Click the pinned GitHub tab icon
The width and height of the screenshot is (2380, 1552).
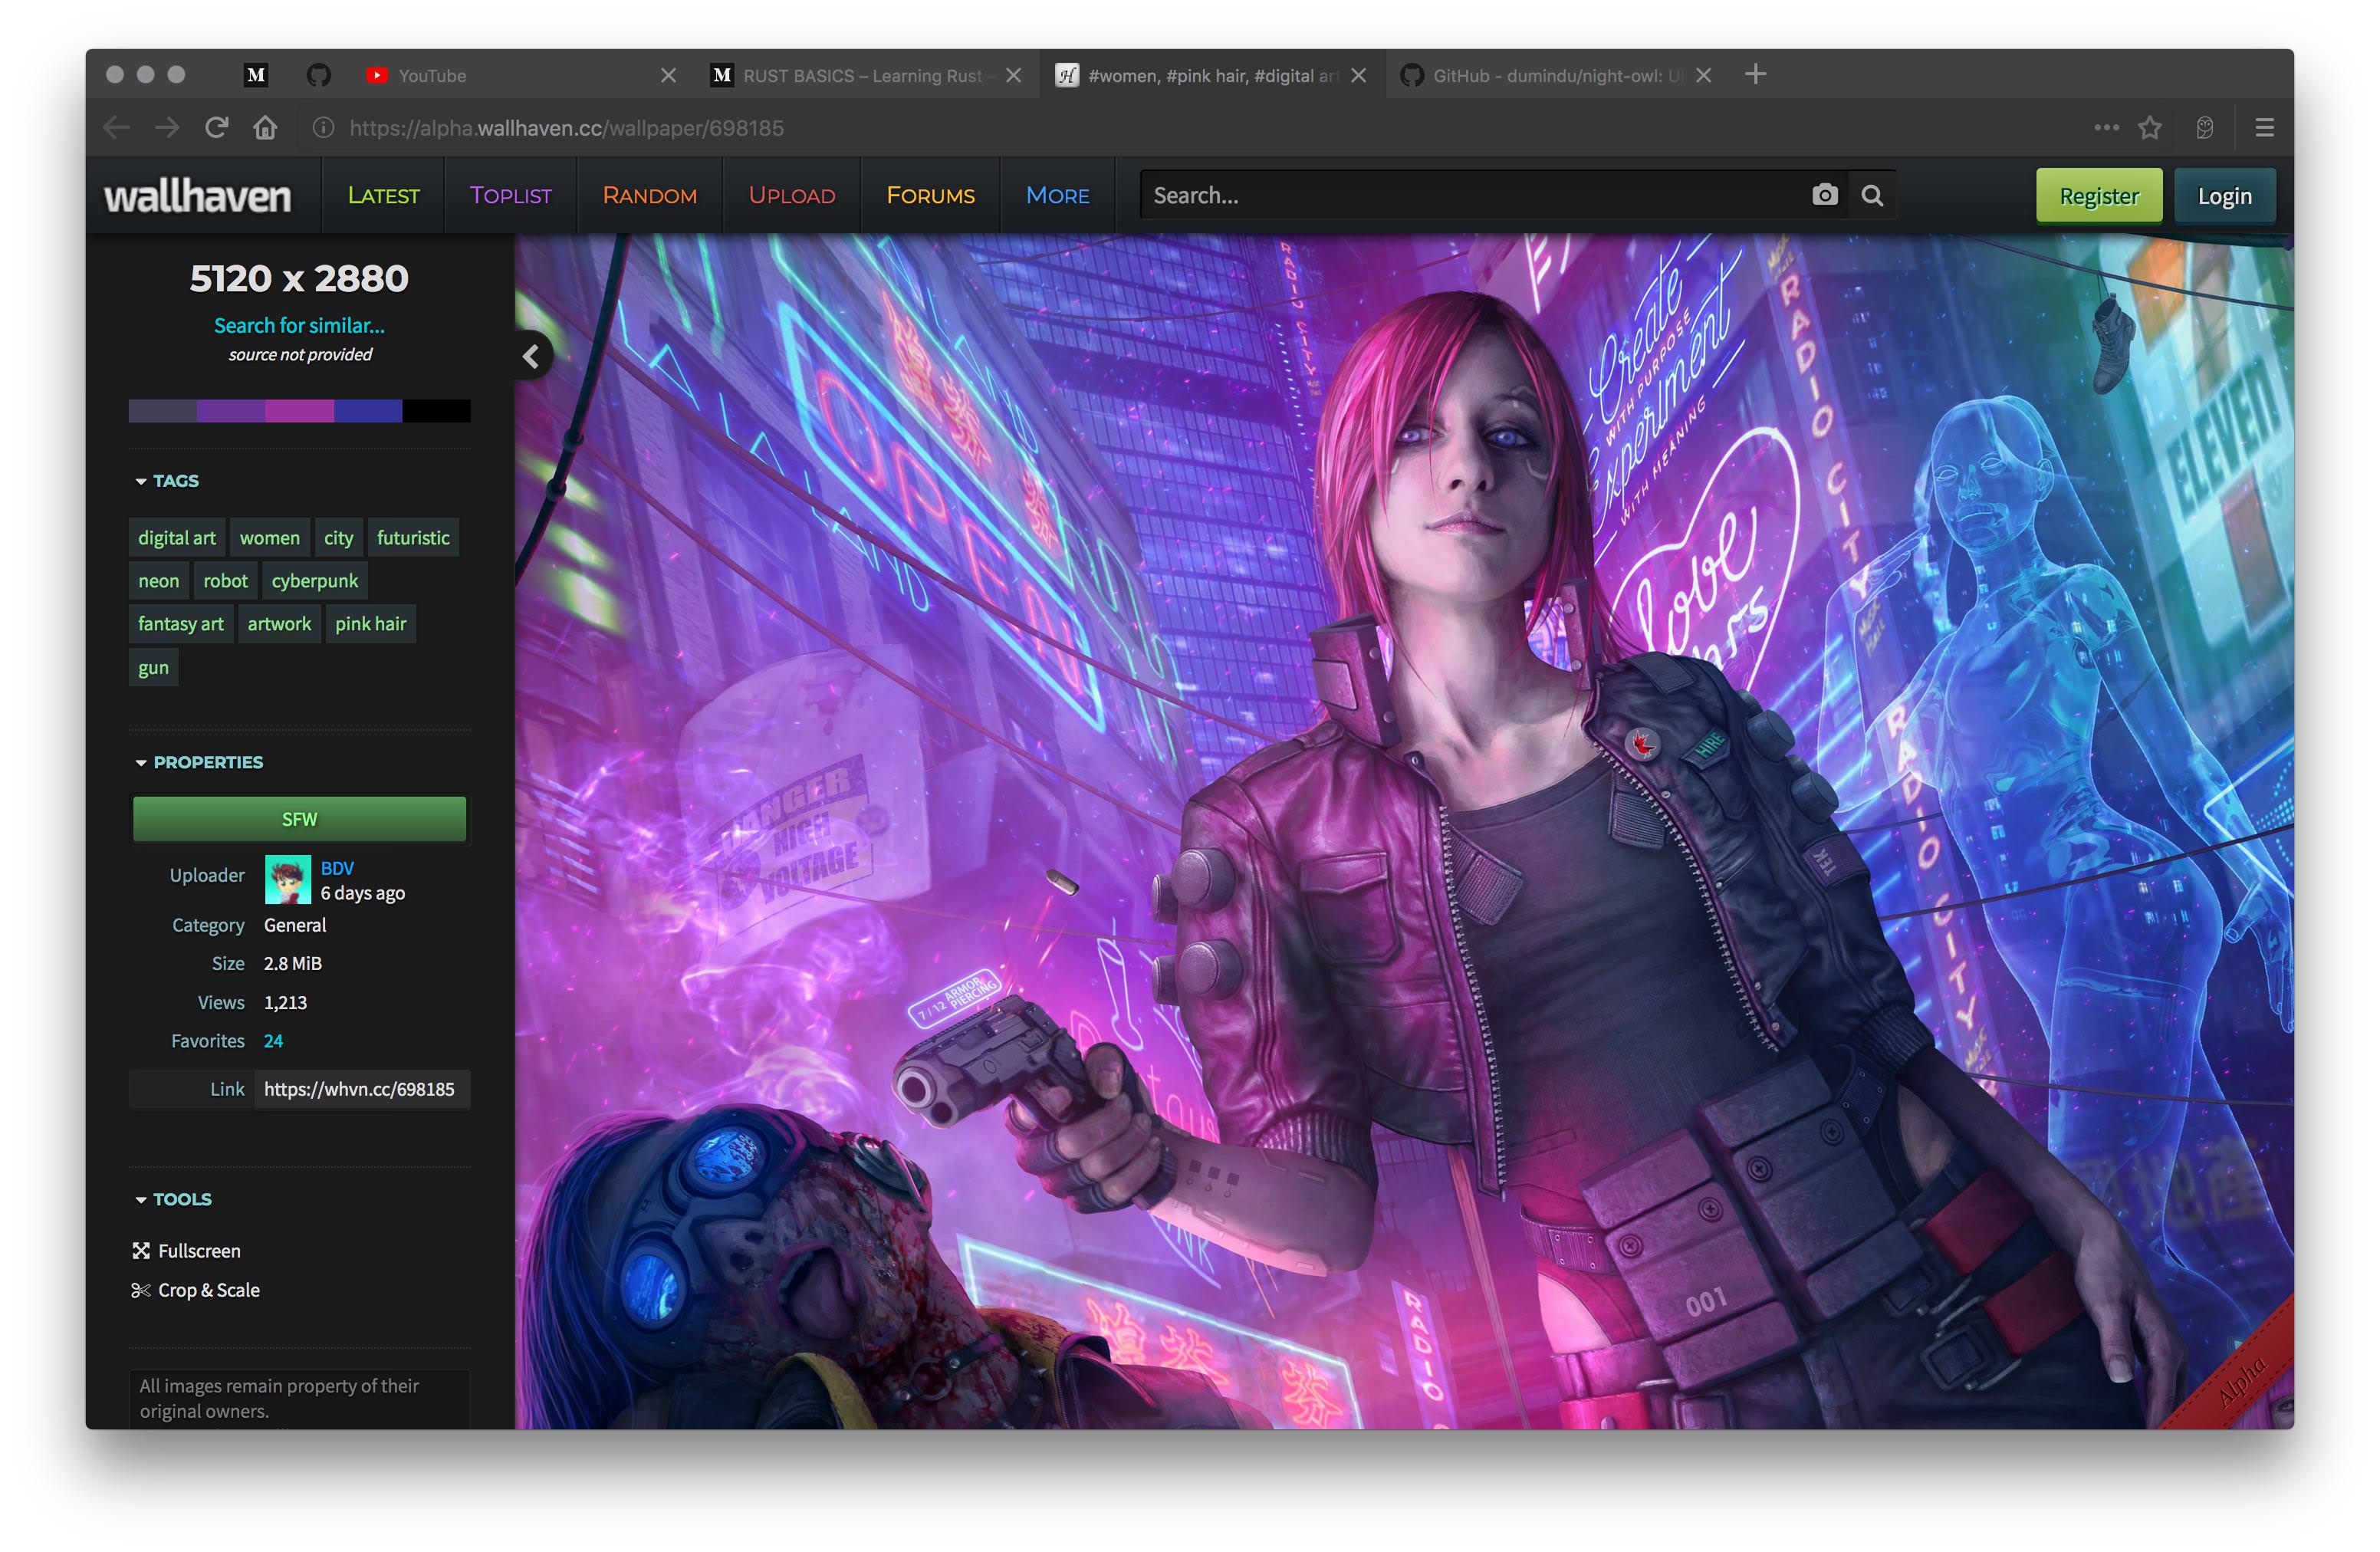[318, 75]
